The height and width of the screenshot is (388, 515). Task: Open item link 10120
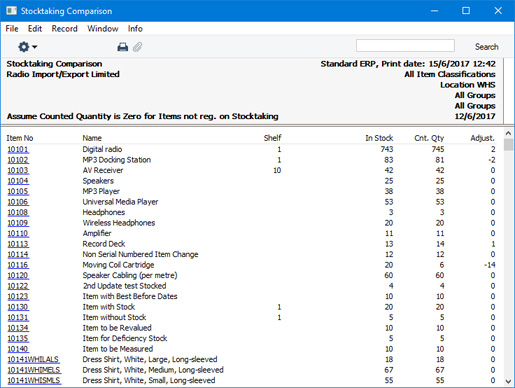pyautogui.click(x=18, y=275)
